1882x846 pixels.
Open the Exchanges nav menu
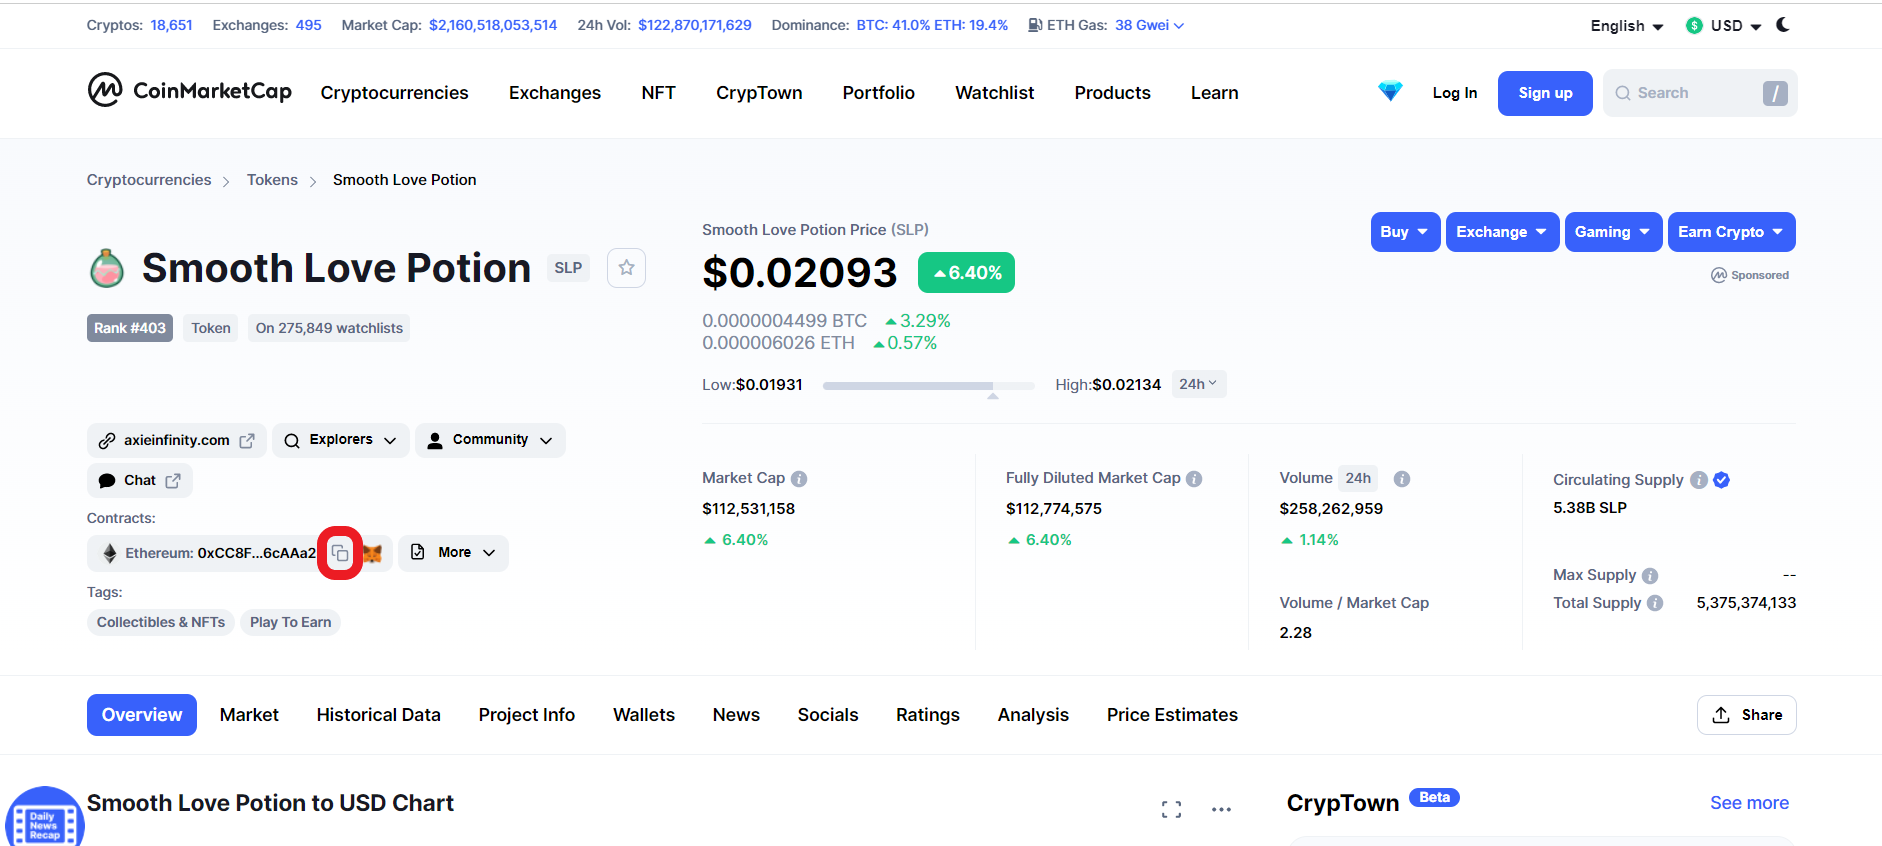point(555,93)
